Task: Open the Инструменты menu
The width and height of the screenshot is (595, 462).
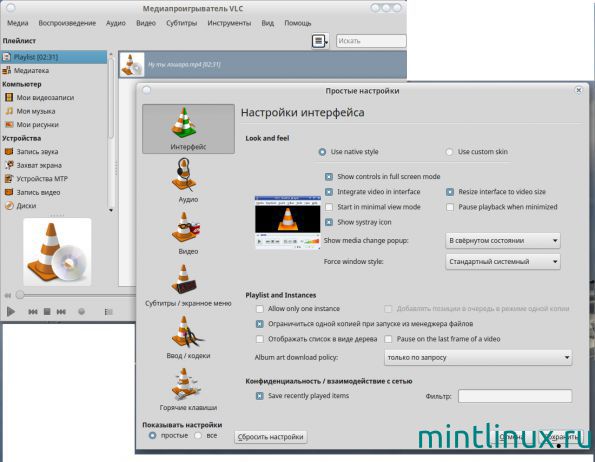Action: pos(229,23)
